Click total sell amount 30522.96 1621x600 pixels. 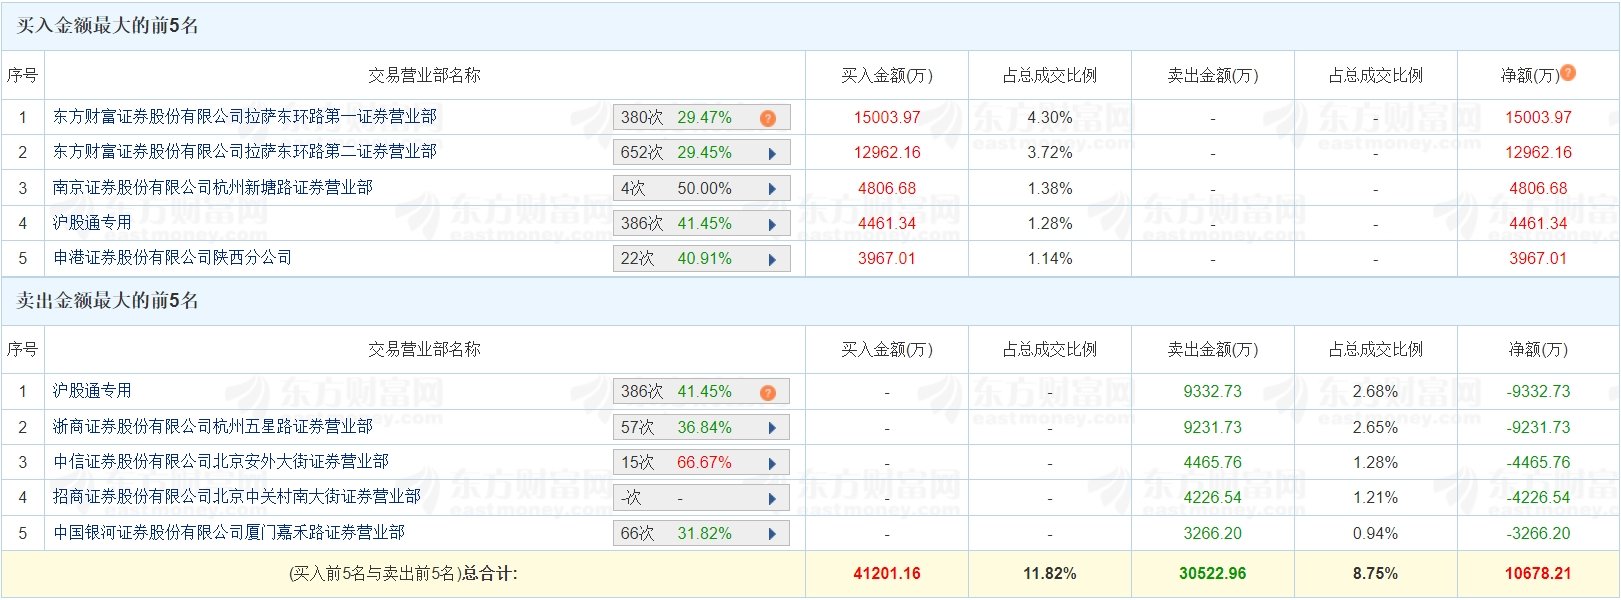click(x=1213, y=573)
